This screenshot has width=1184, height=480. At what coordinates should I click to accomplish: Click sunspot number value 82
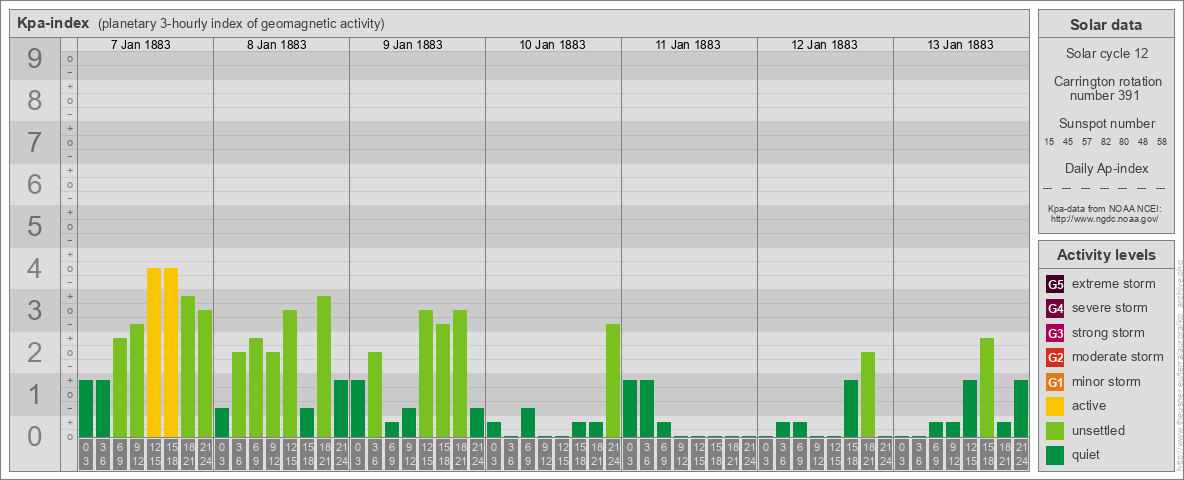(x=1105, y=142)
